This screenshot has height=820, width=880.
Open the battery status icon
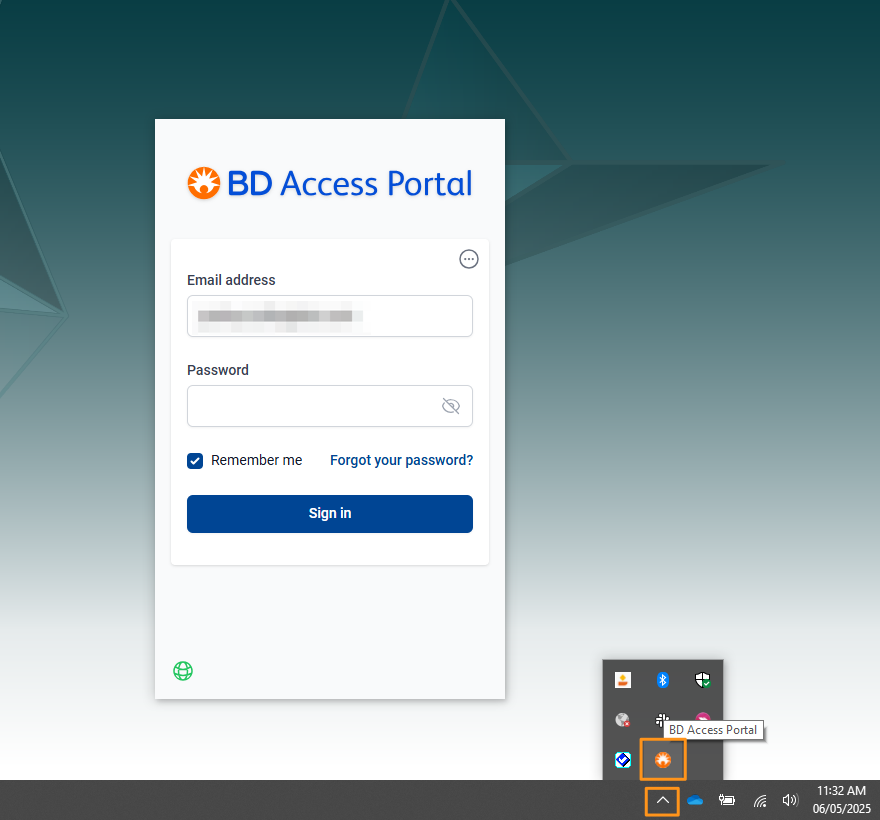[x=727, y=800]
